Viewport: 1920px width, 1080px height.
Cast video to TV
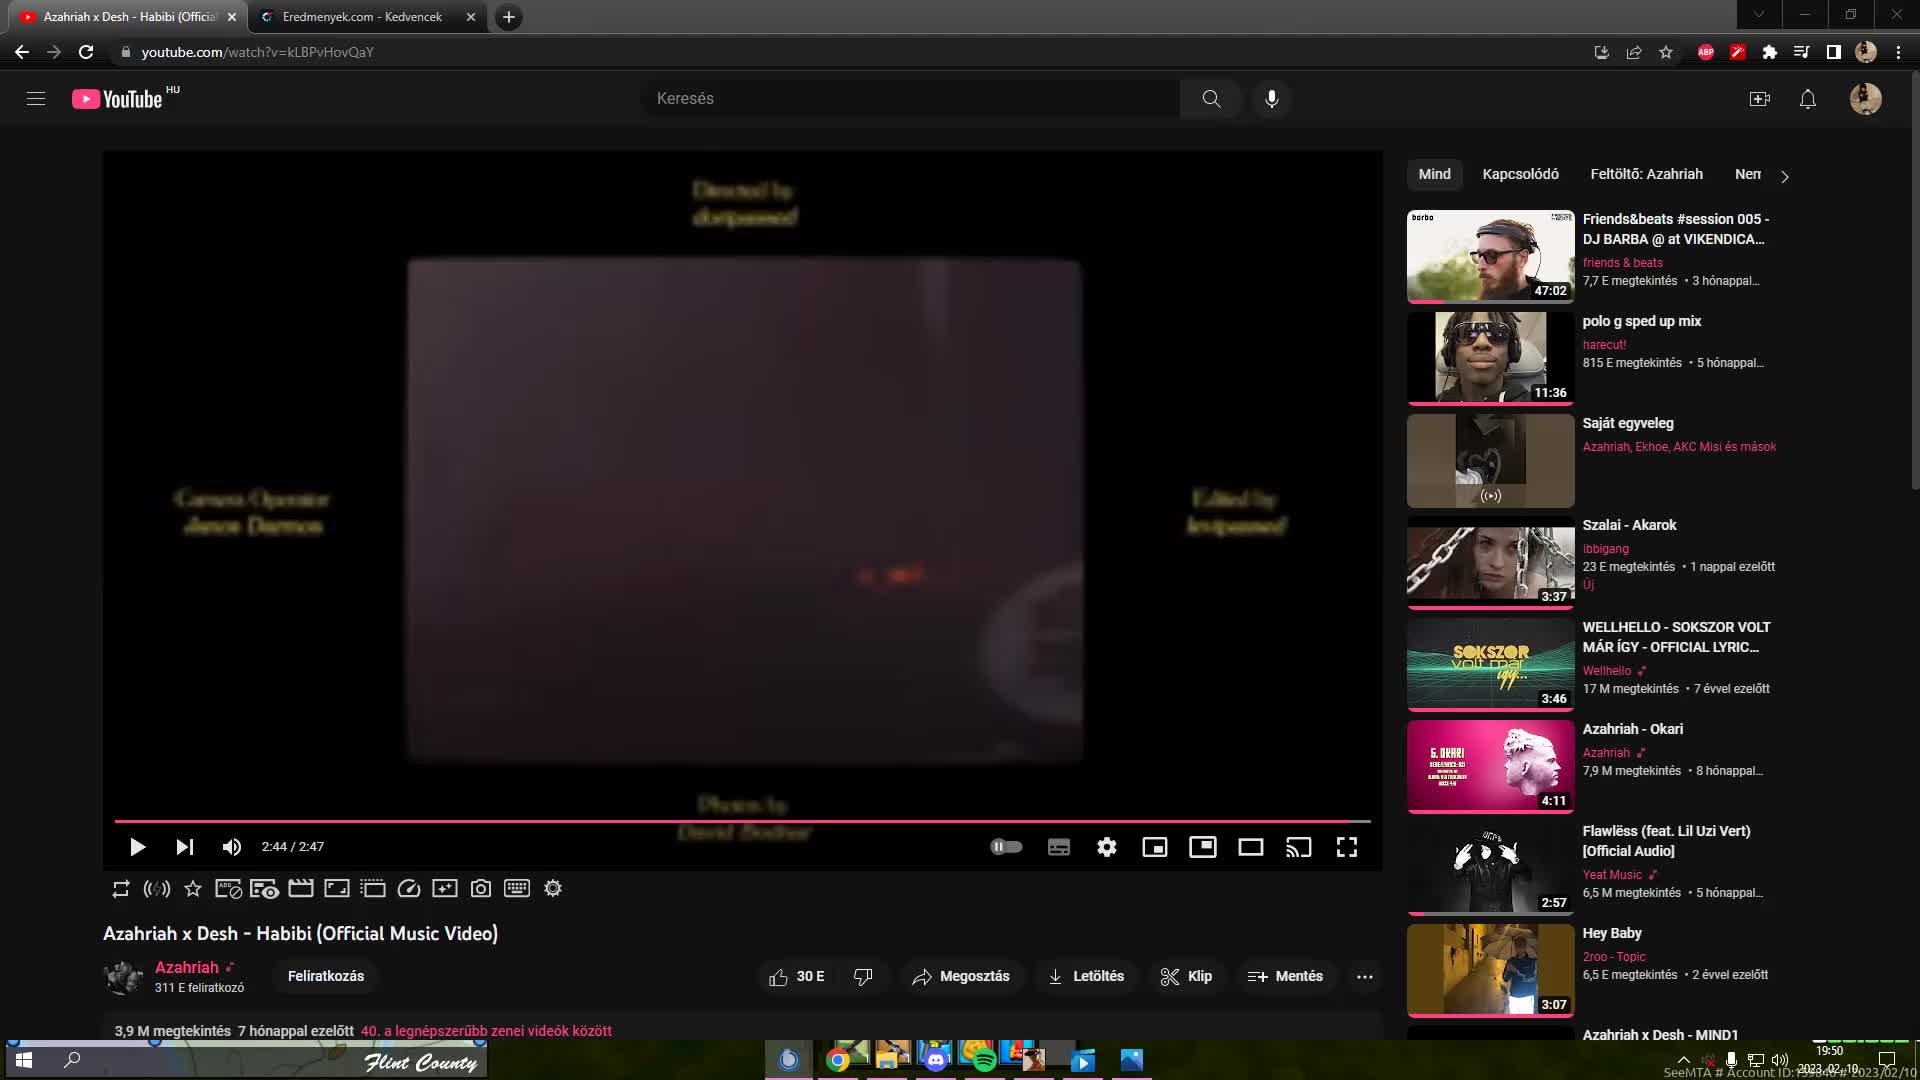click(1298, 847)
